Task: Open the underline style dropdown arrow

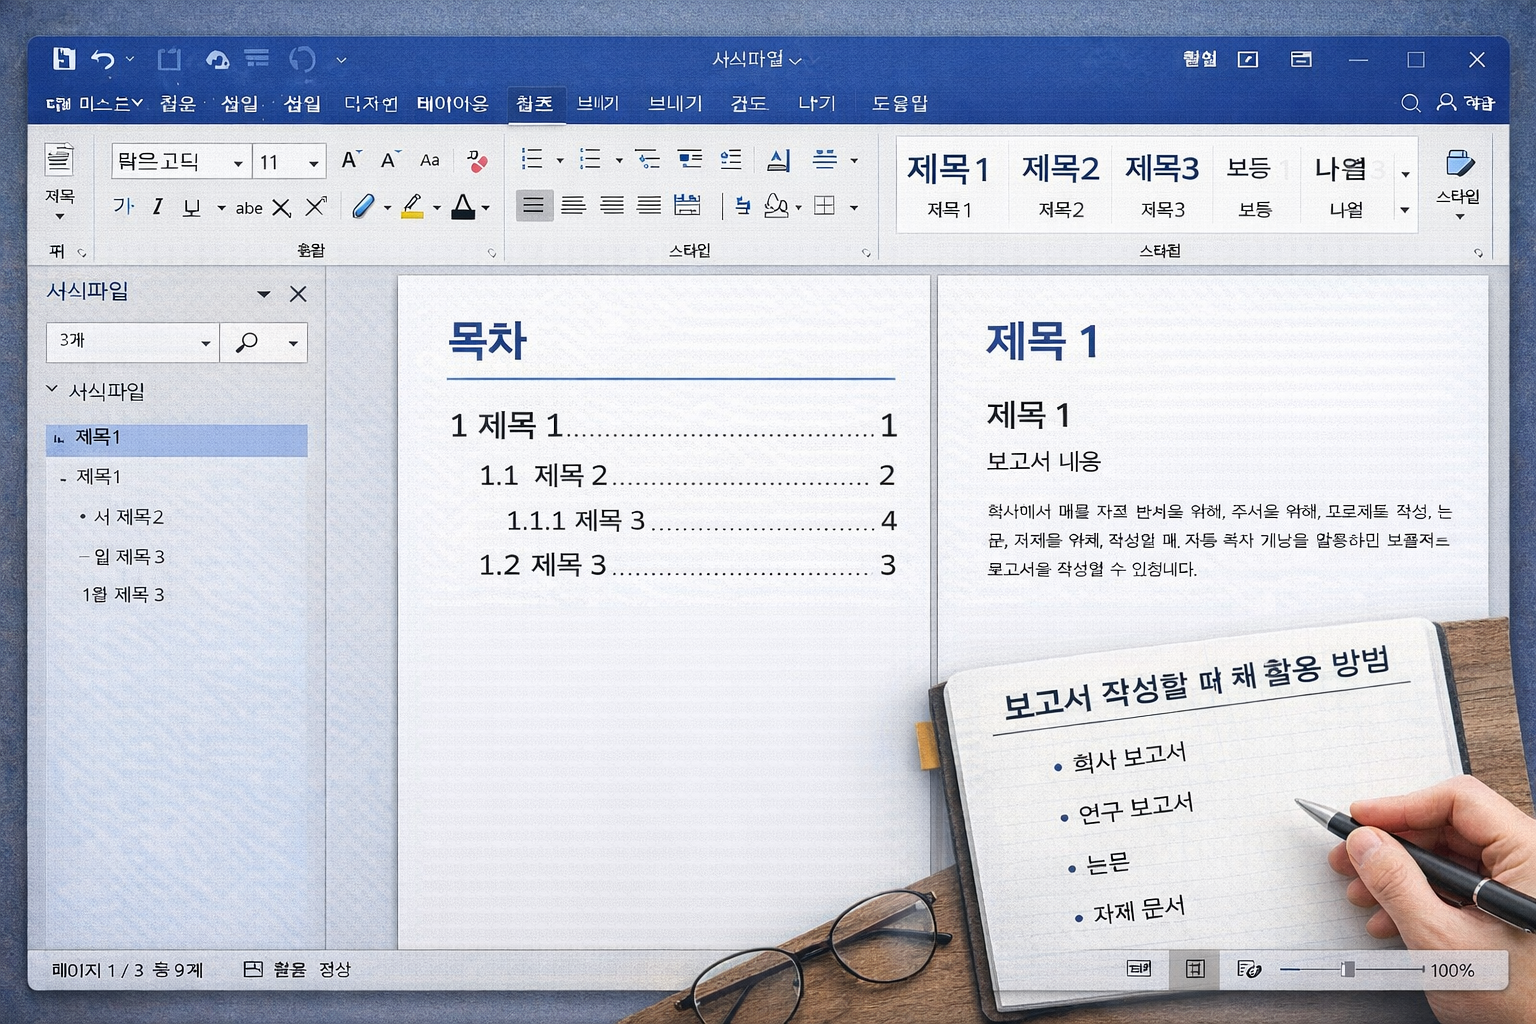Action: 221,208
